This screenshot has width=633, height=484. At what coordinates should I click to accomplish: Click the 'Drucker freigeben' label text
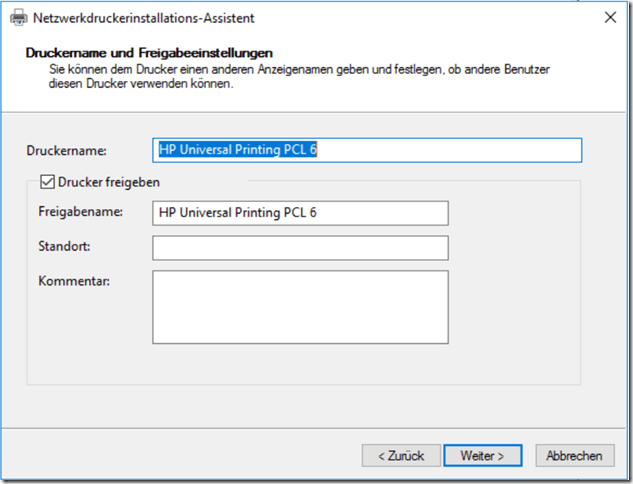click(x=109, y=183)
